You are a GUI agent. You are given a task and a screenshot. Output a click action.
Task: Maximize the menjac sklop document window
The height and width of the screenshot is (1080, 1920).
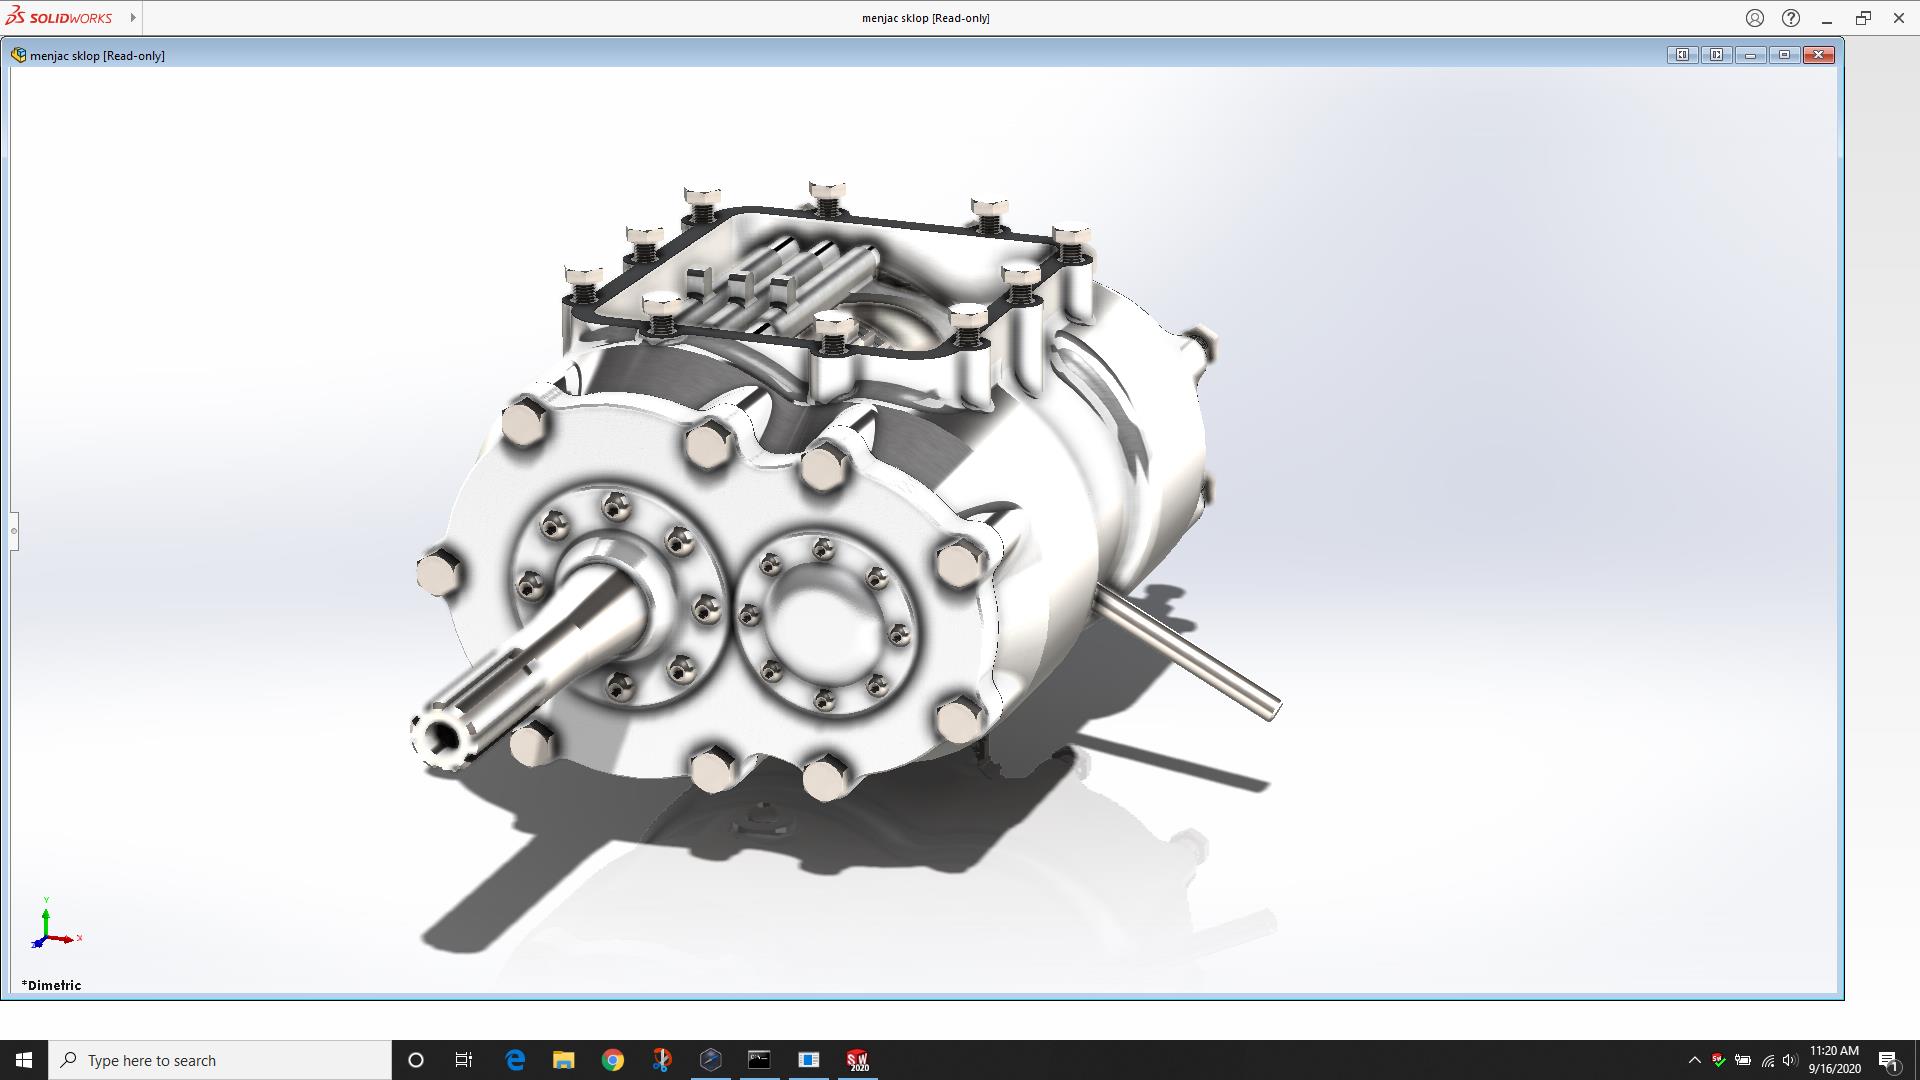click(1784, 55)
